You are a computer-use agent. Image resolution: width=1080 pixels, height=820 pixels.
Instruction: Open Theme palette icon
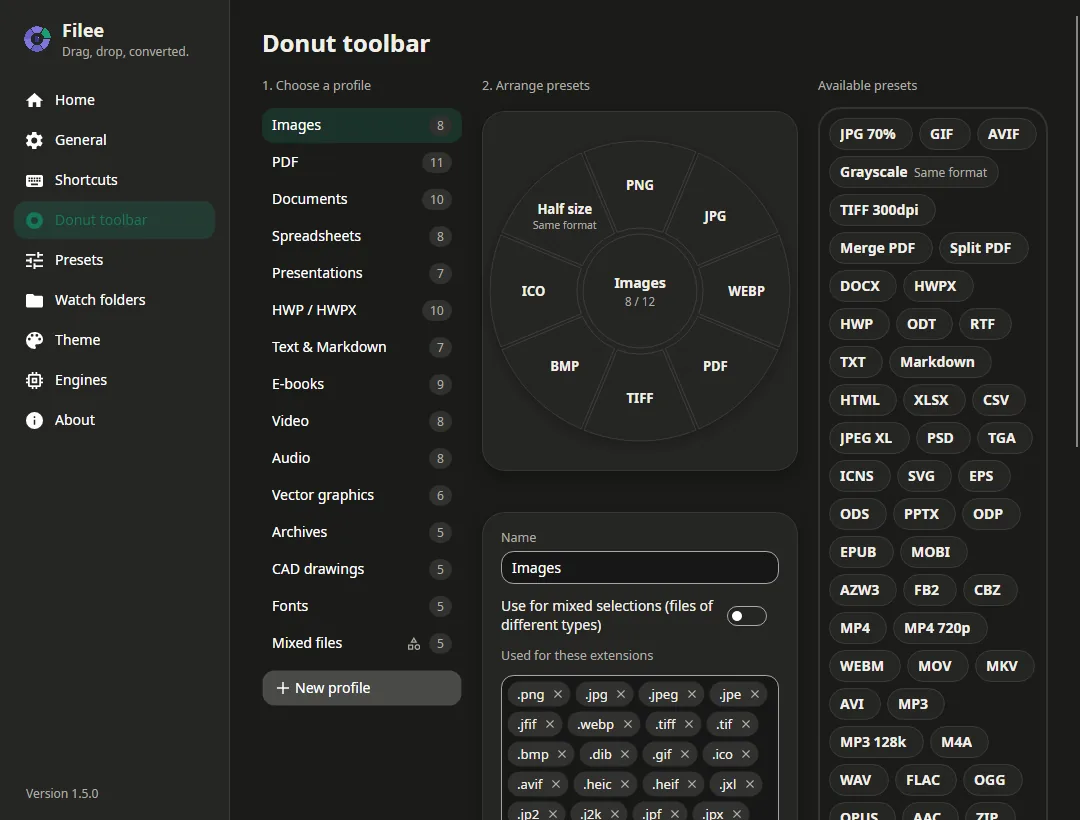[34, 340]
